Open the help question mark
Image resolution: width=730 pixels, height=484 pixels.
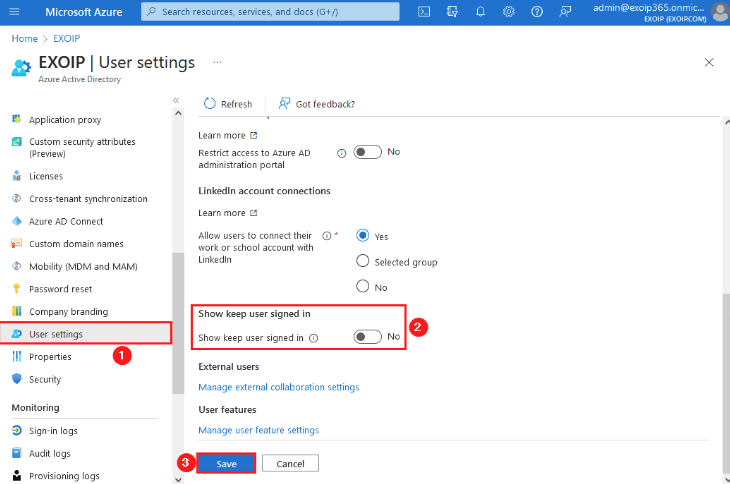(x=537, y=12)
